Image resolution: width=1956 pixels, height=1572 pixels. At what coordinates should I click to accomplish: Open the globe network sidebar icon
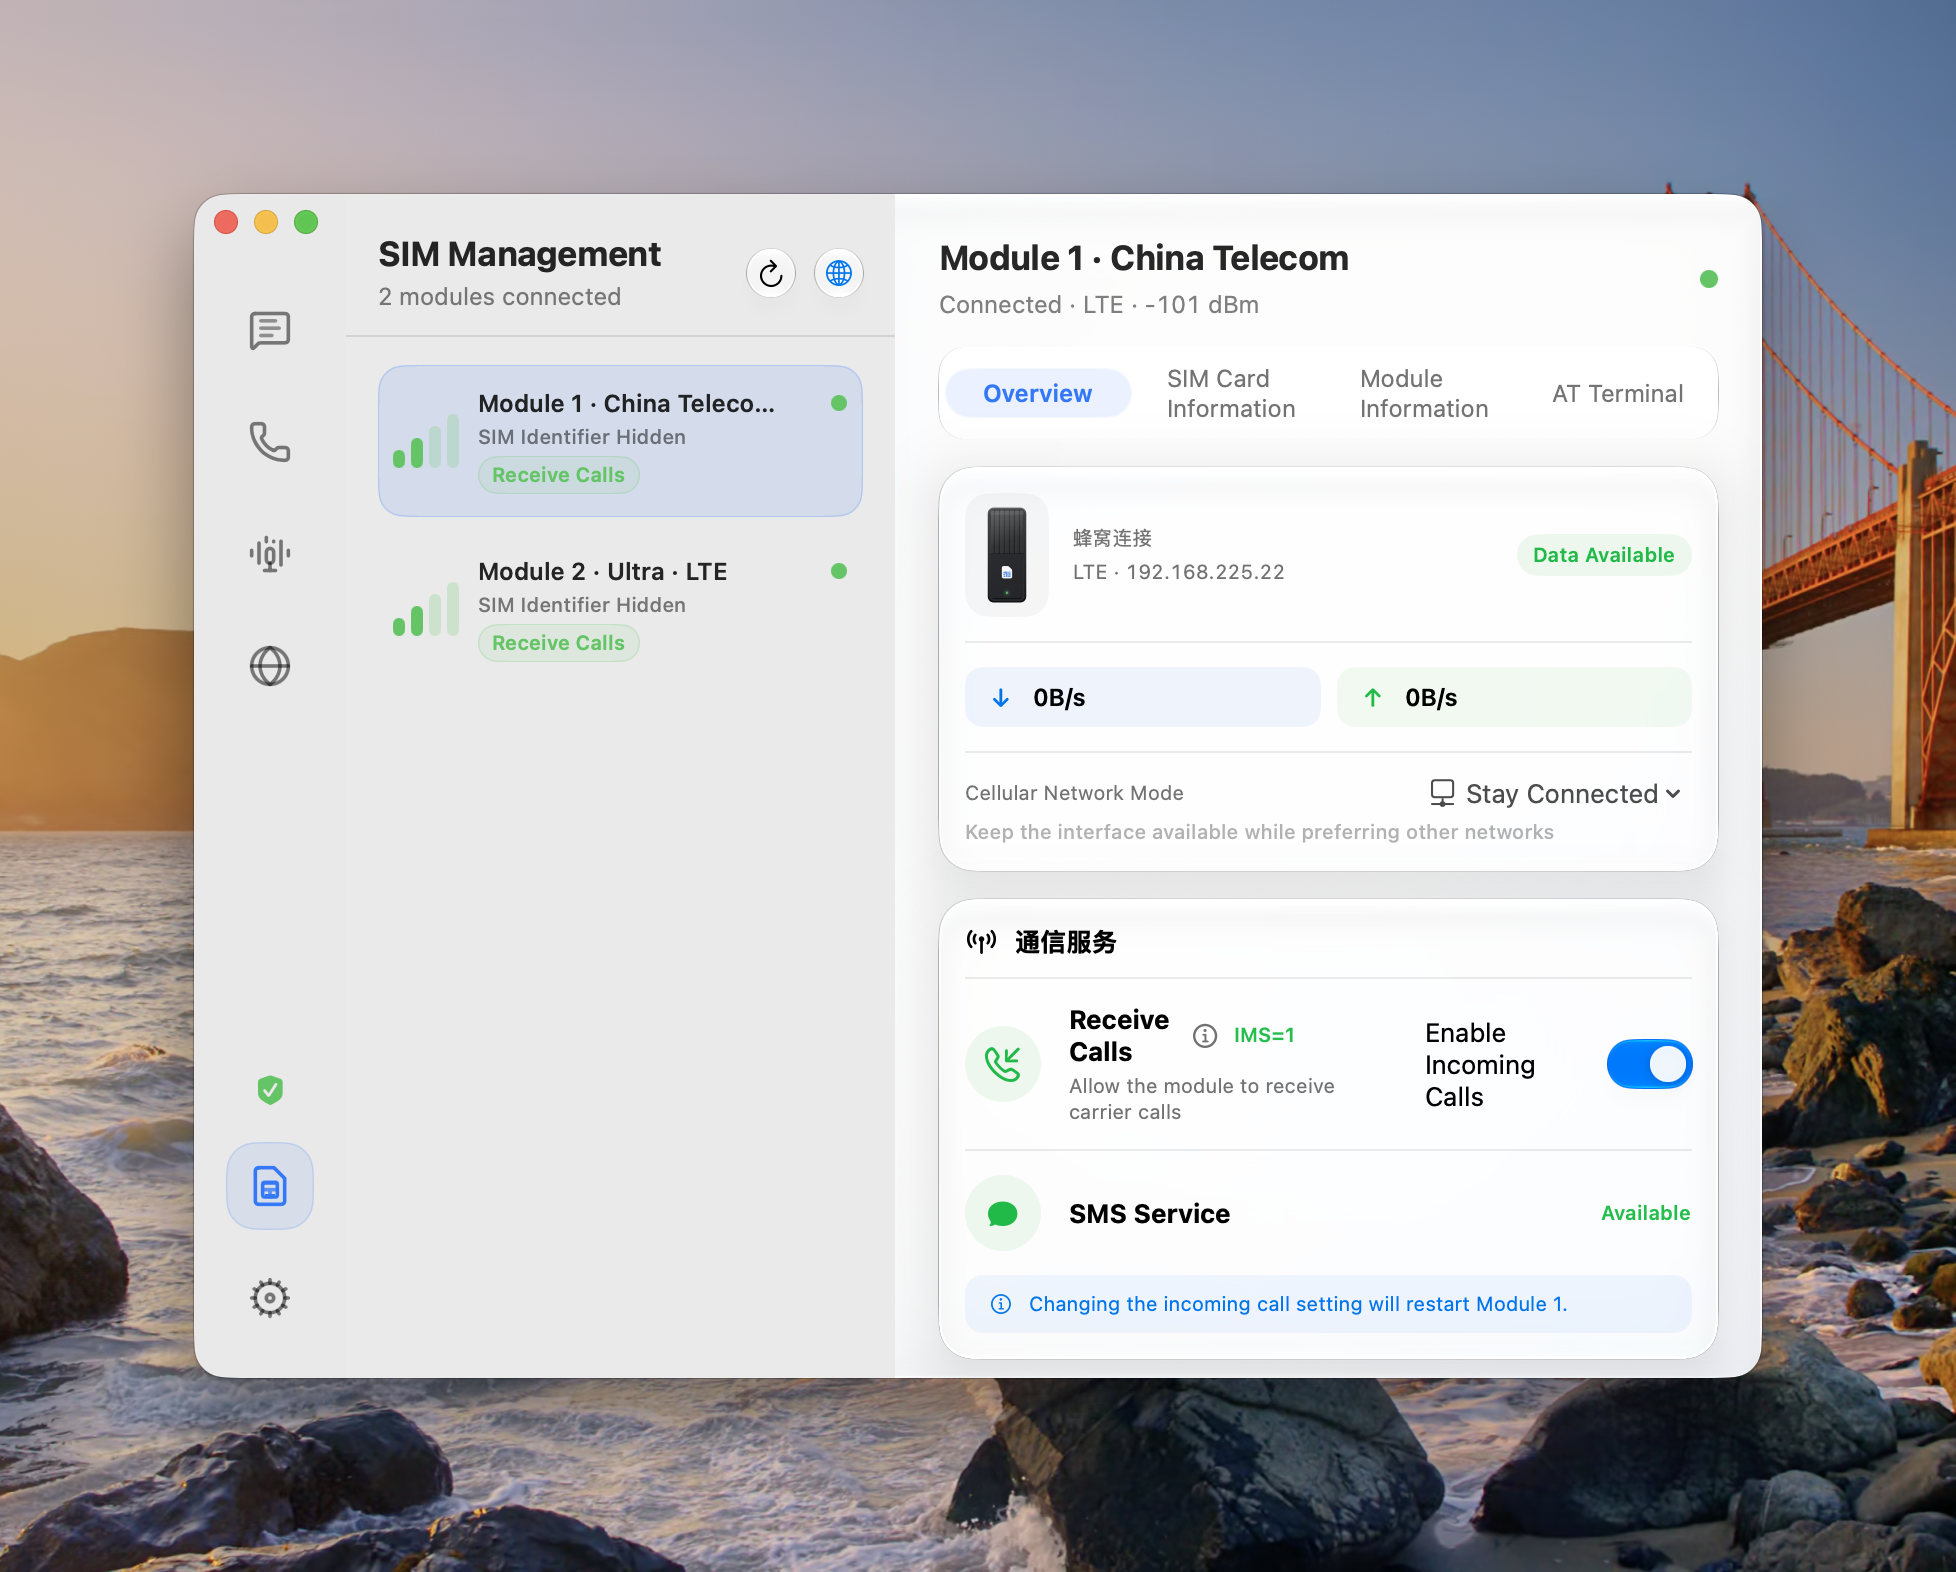click(x=269, y=666)
